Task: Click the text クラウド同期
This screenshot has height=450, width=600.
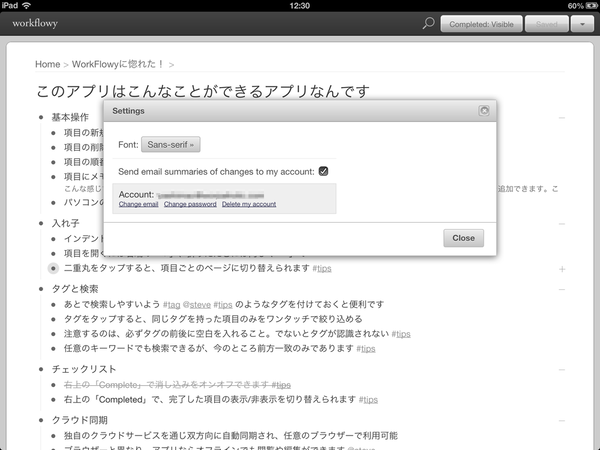Action: coord(80,420)
